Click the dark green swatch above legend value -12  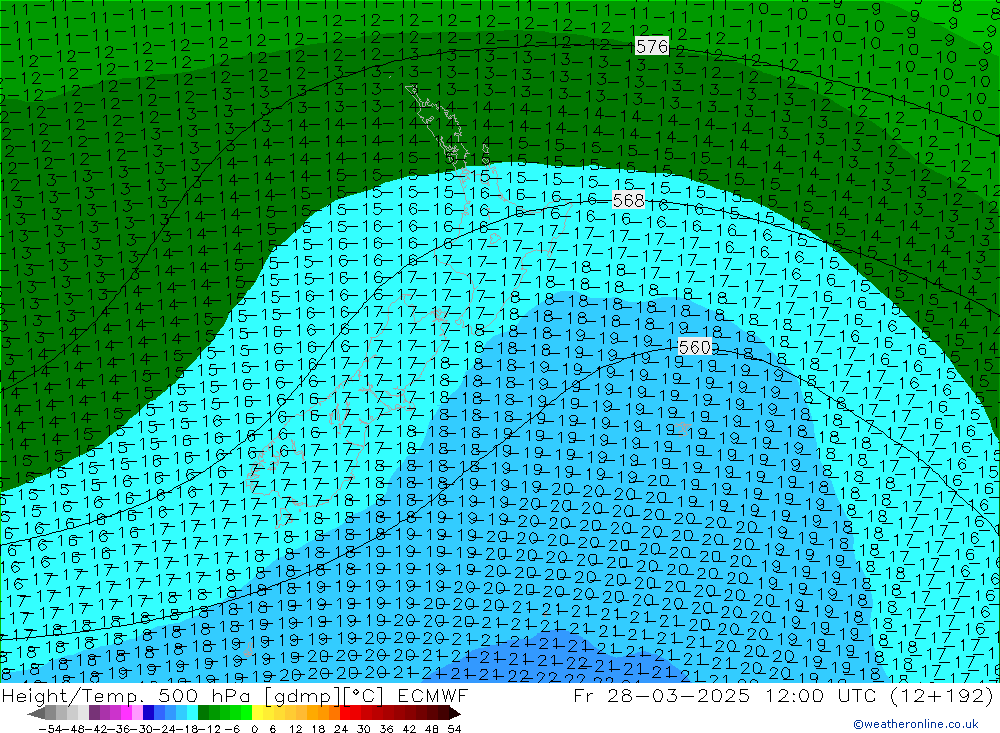[203, 713]
